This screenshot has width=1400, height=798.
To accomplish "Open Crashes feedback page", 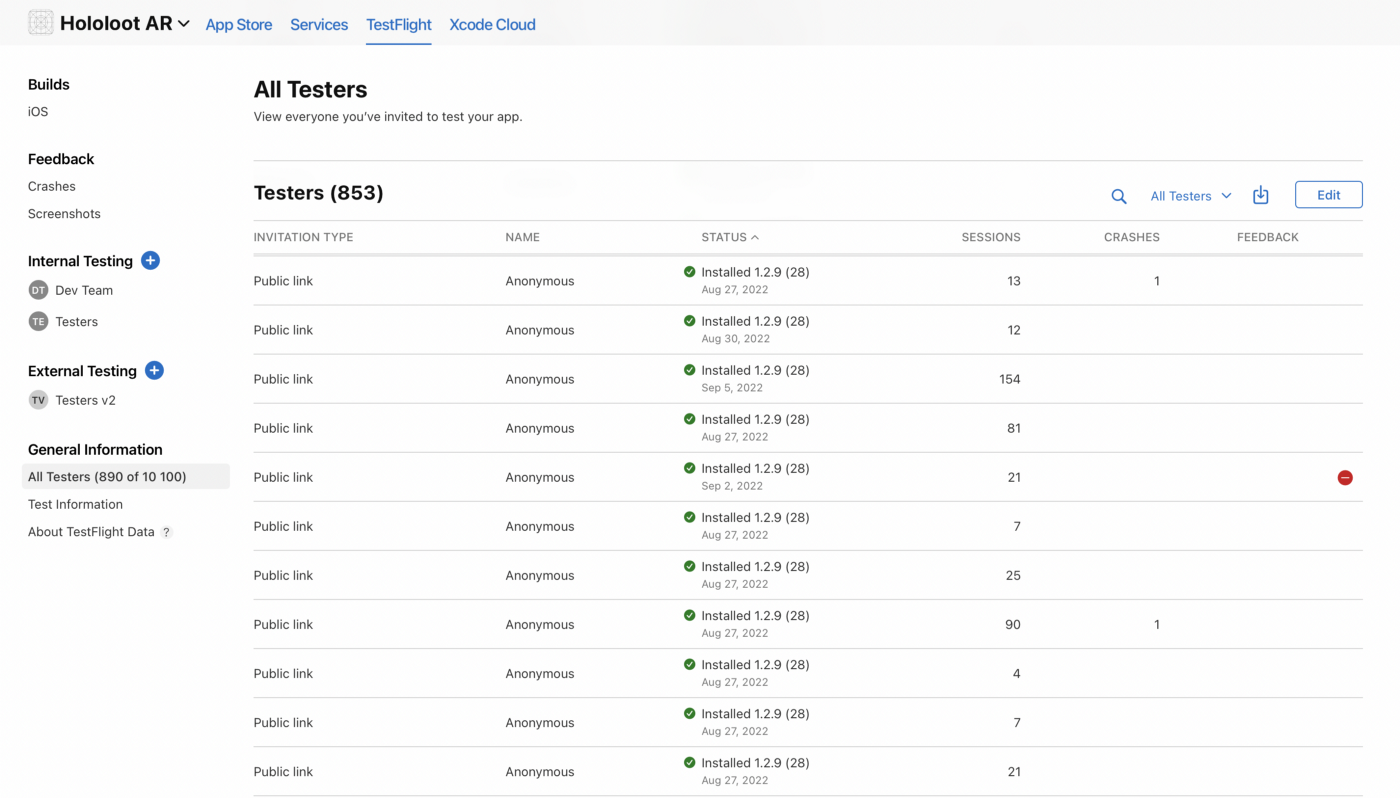I will click(52, 187).
